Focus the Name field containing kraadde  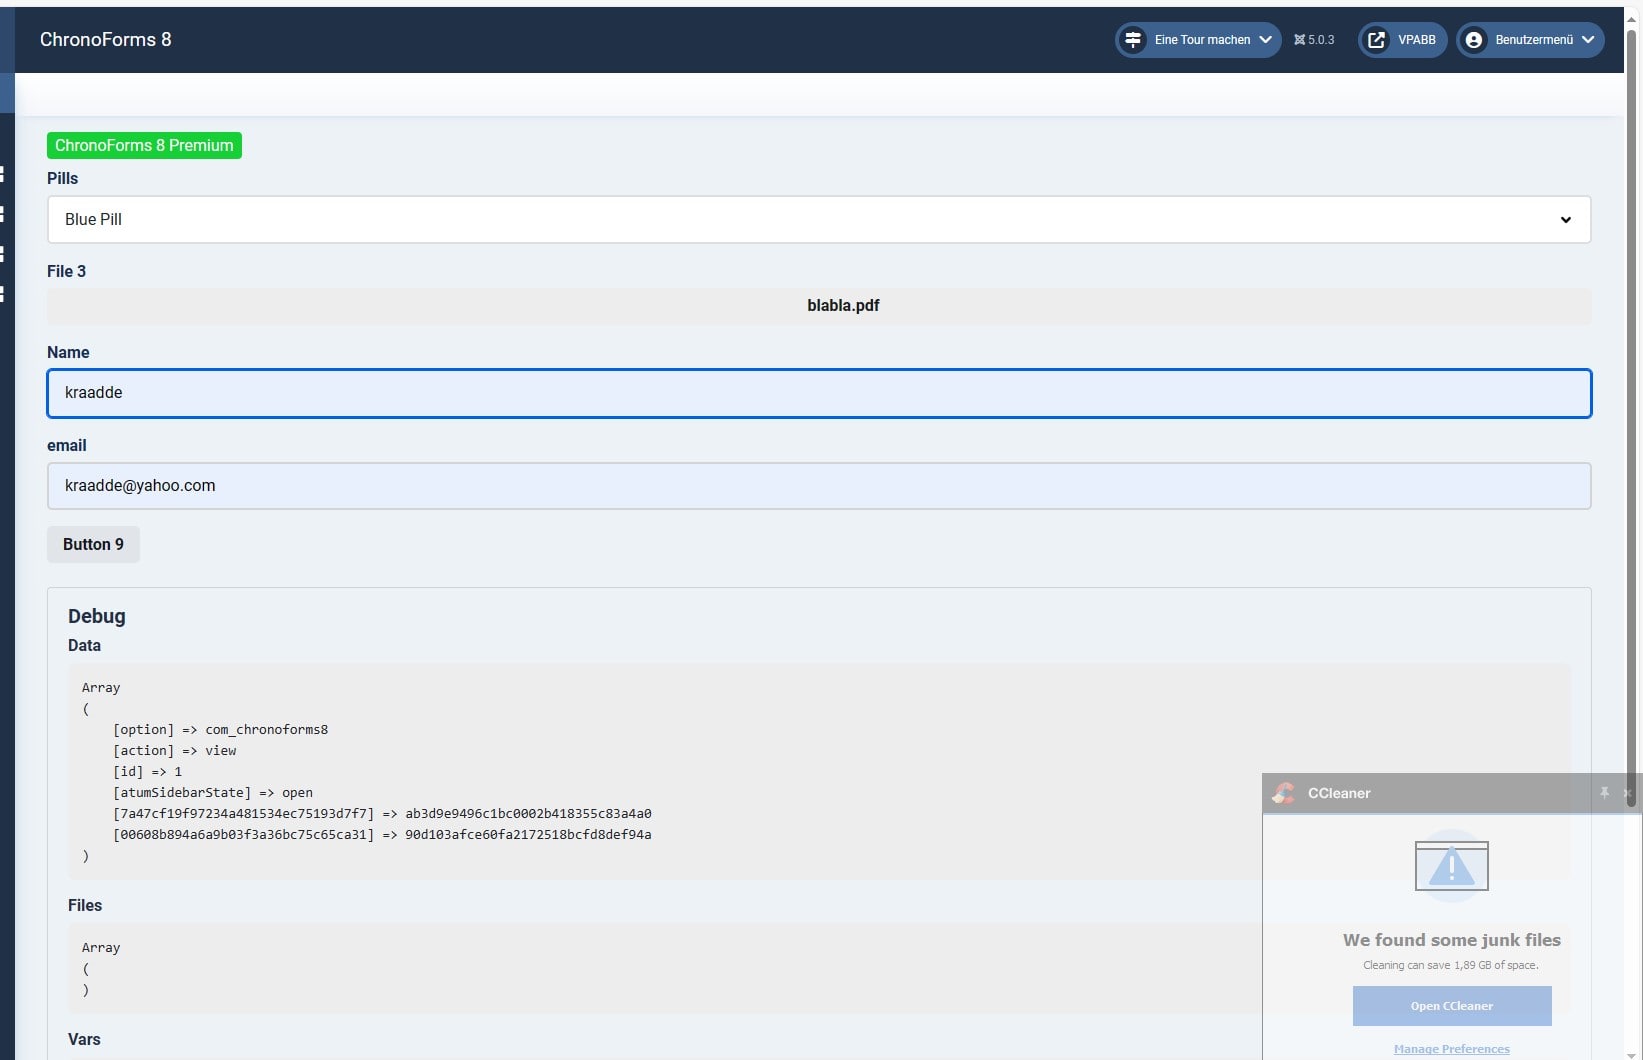[x=818, y=393]
